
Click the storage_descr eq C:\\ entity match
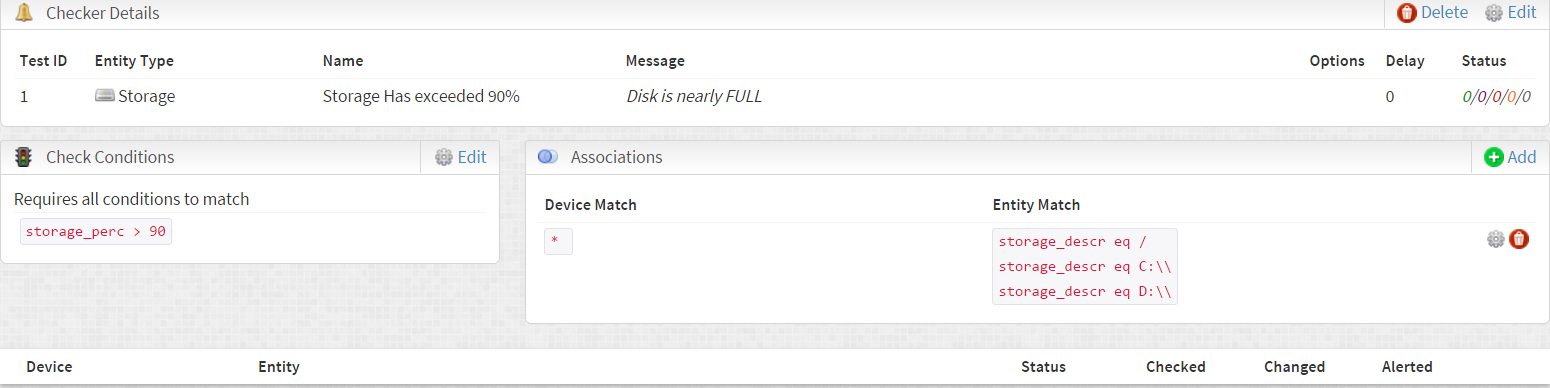click(x=1084, y=267)
